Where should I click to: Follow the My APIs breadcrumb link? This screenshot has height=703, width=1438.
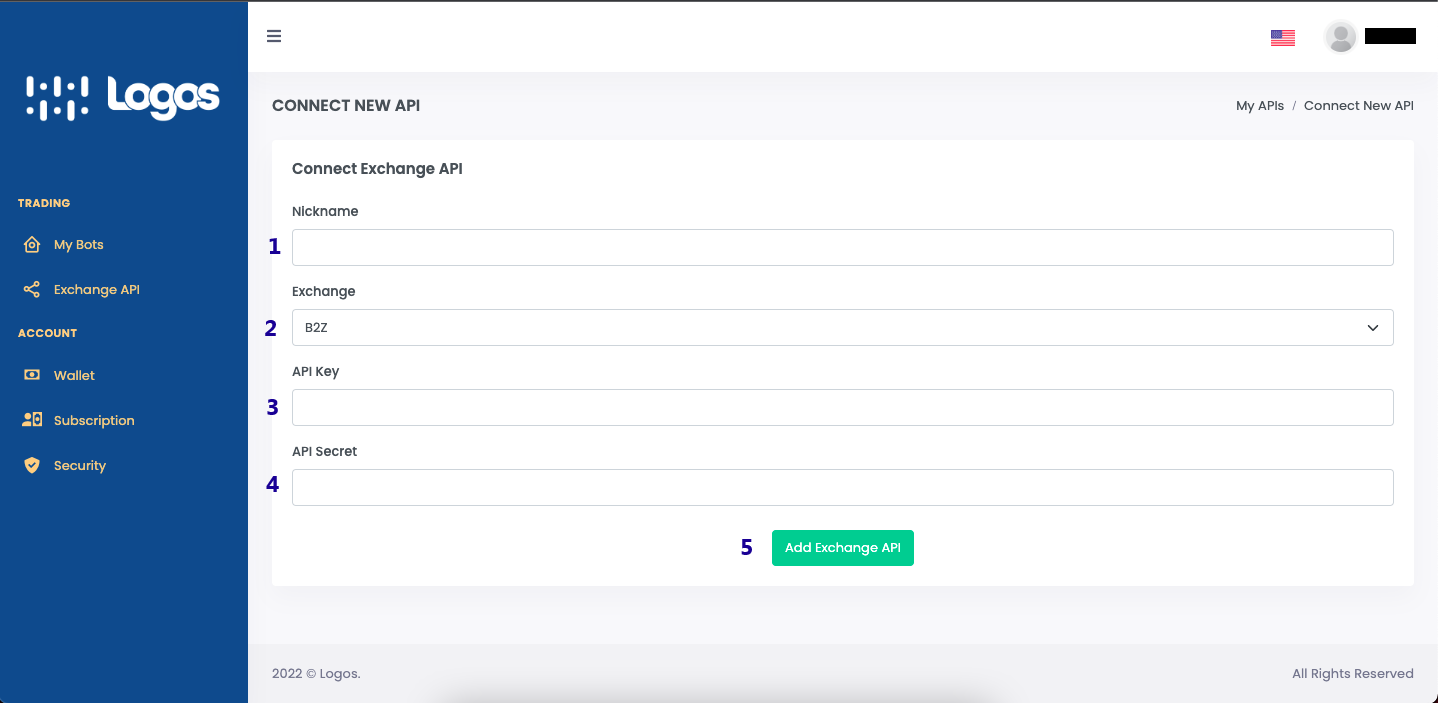[1260, 105]
